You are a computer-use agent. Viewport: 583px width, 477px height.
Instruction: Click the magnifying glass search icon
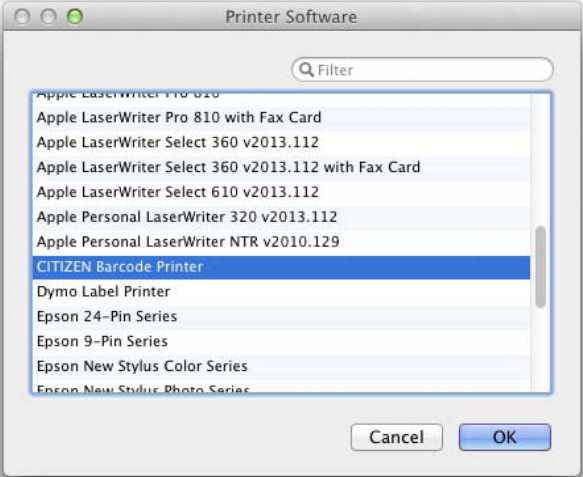(x=306, y=69)
